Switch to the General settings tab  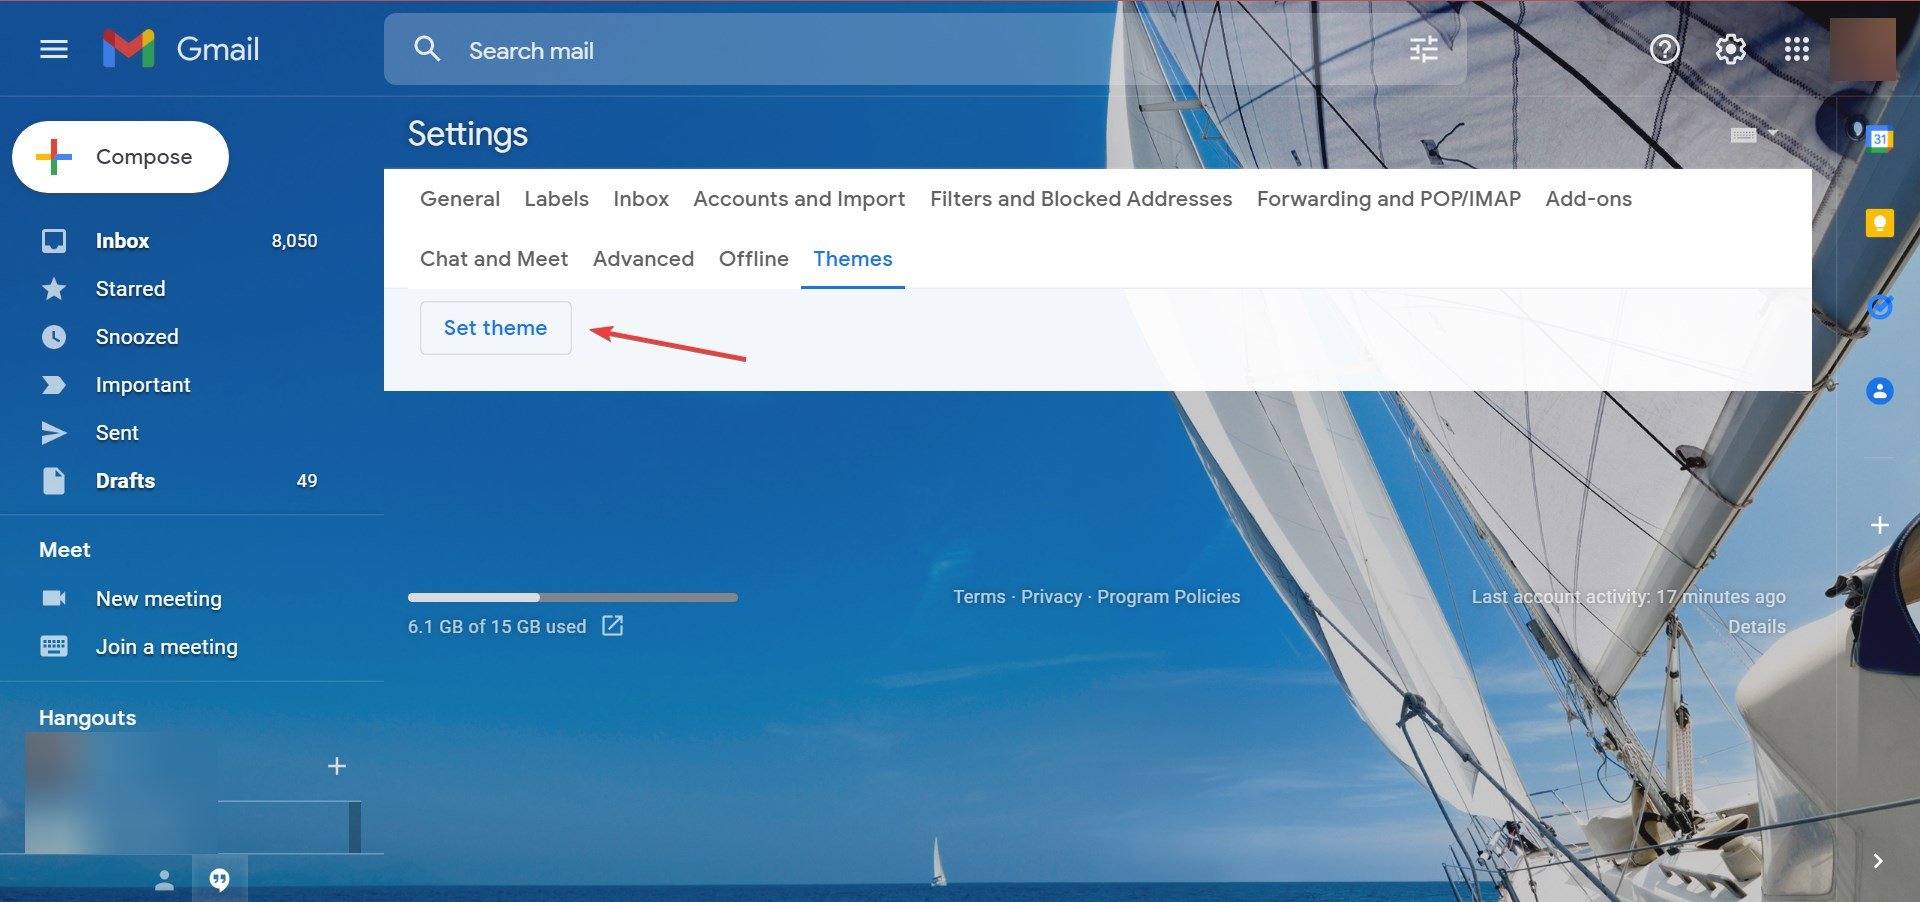click(460, 199)
